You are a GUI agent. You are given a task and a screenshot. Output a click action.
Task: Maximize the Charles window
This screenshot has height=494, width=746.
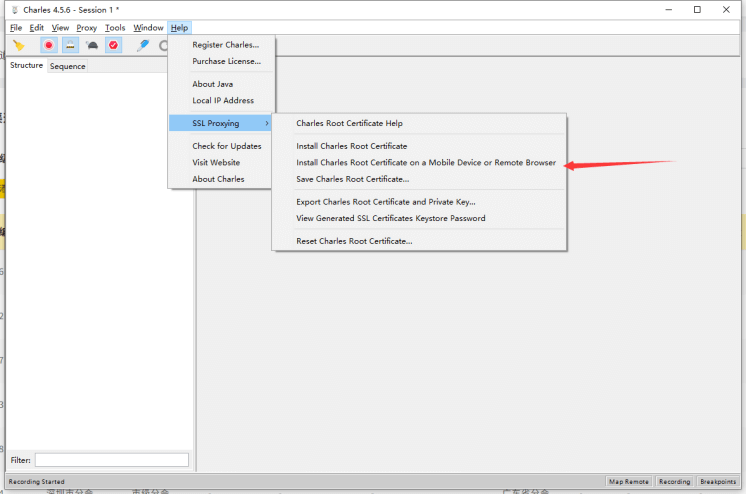pos(697,10)
